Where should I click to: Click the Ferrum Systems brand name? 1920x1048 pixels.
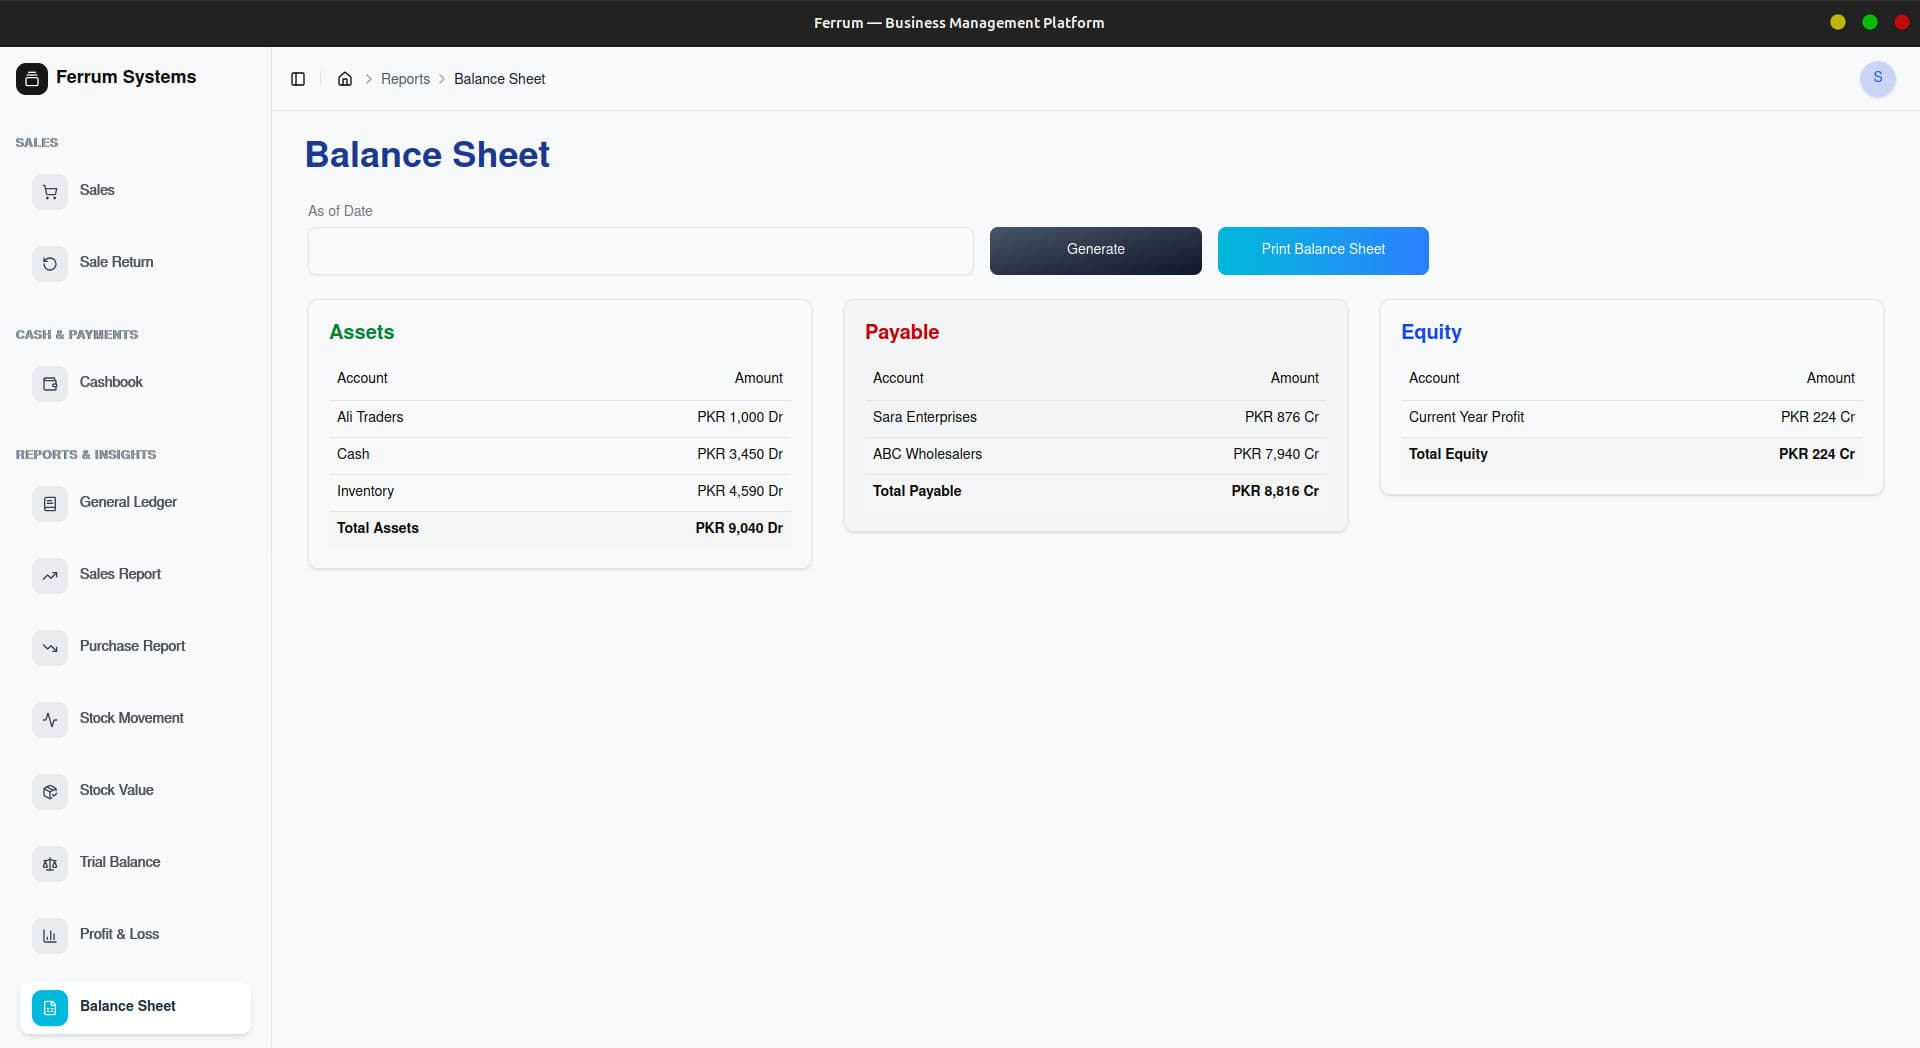point(126,77)
